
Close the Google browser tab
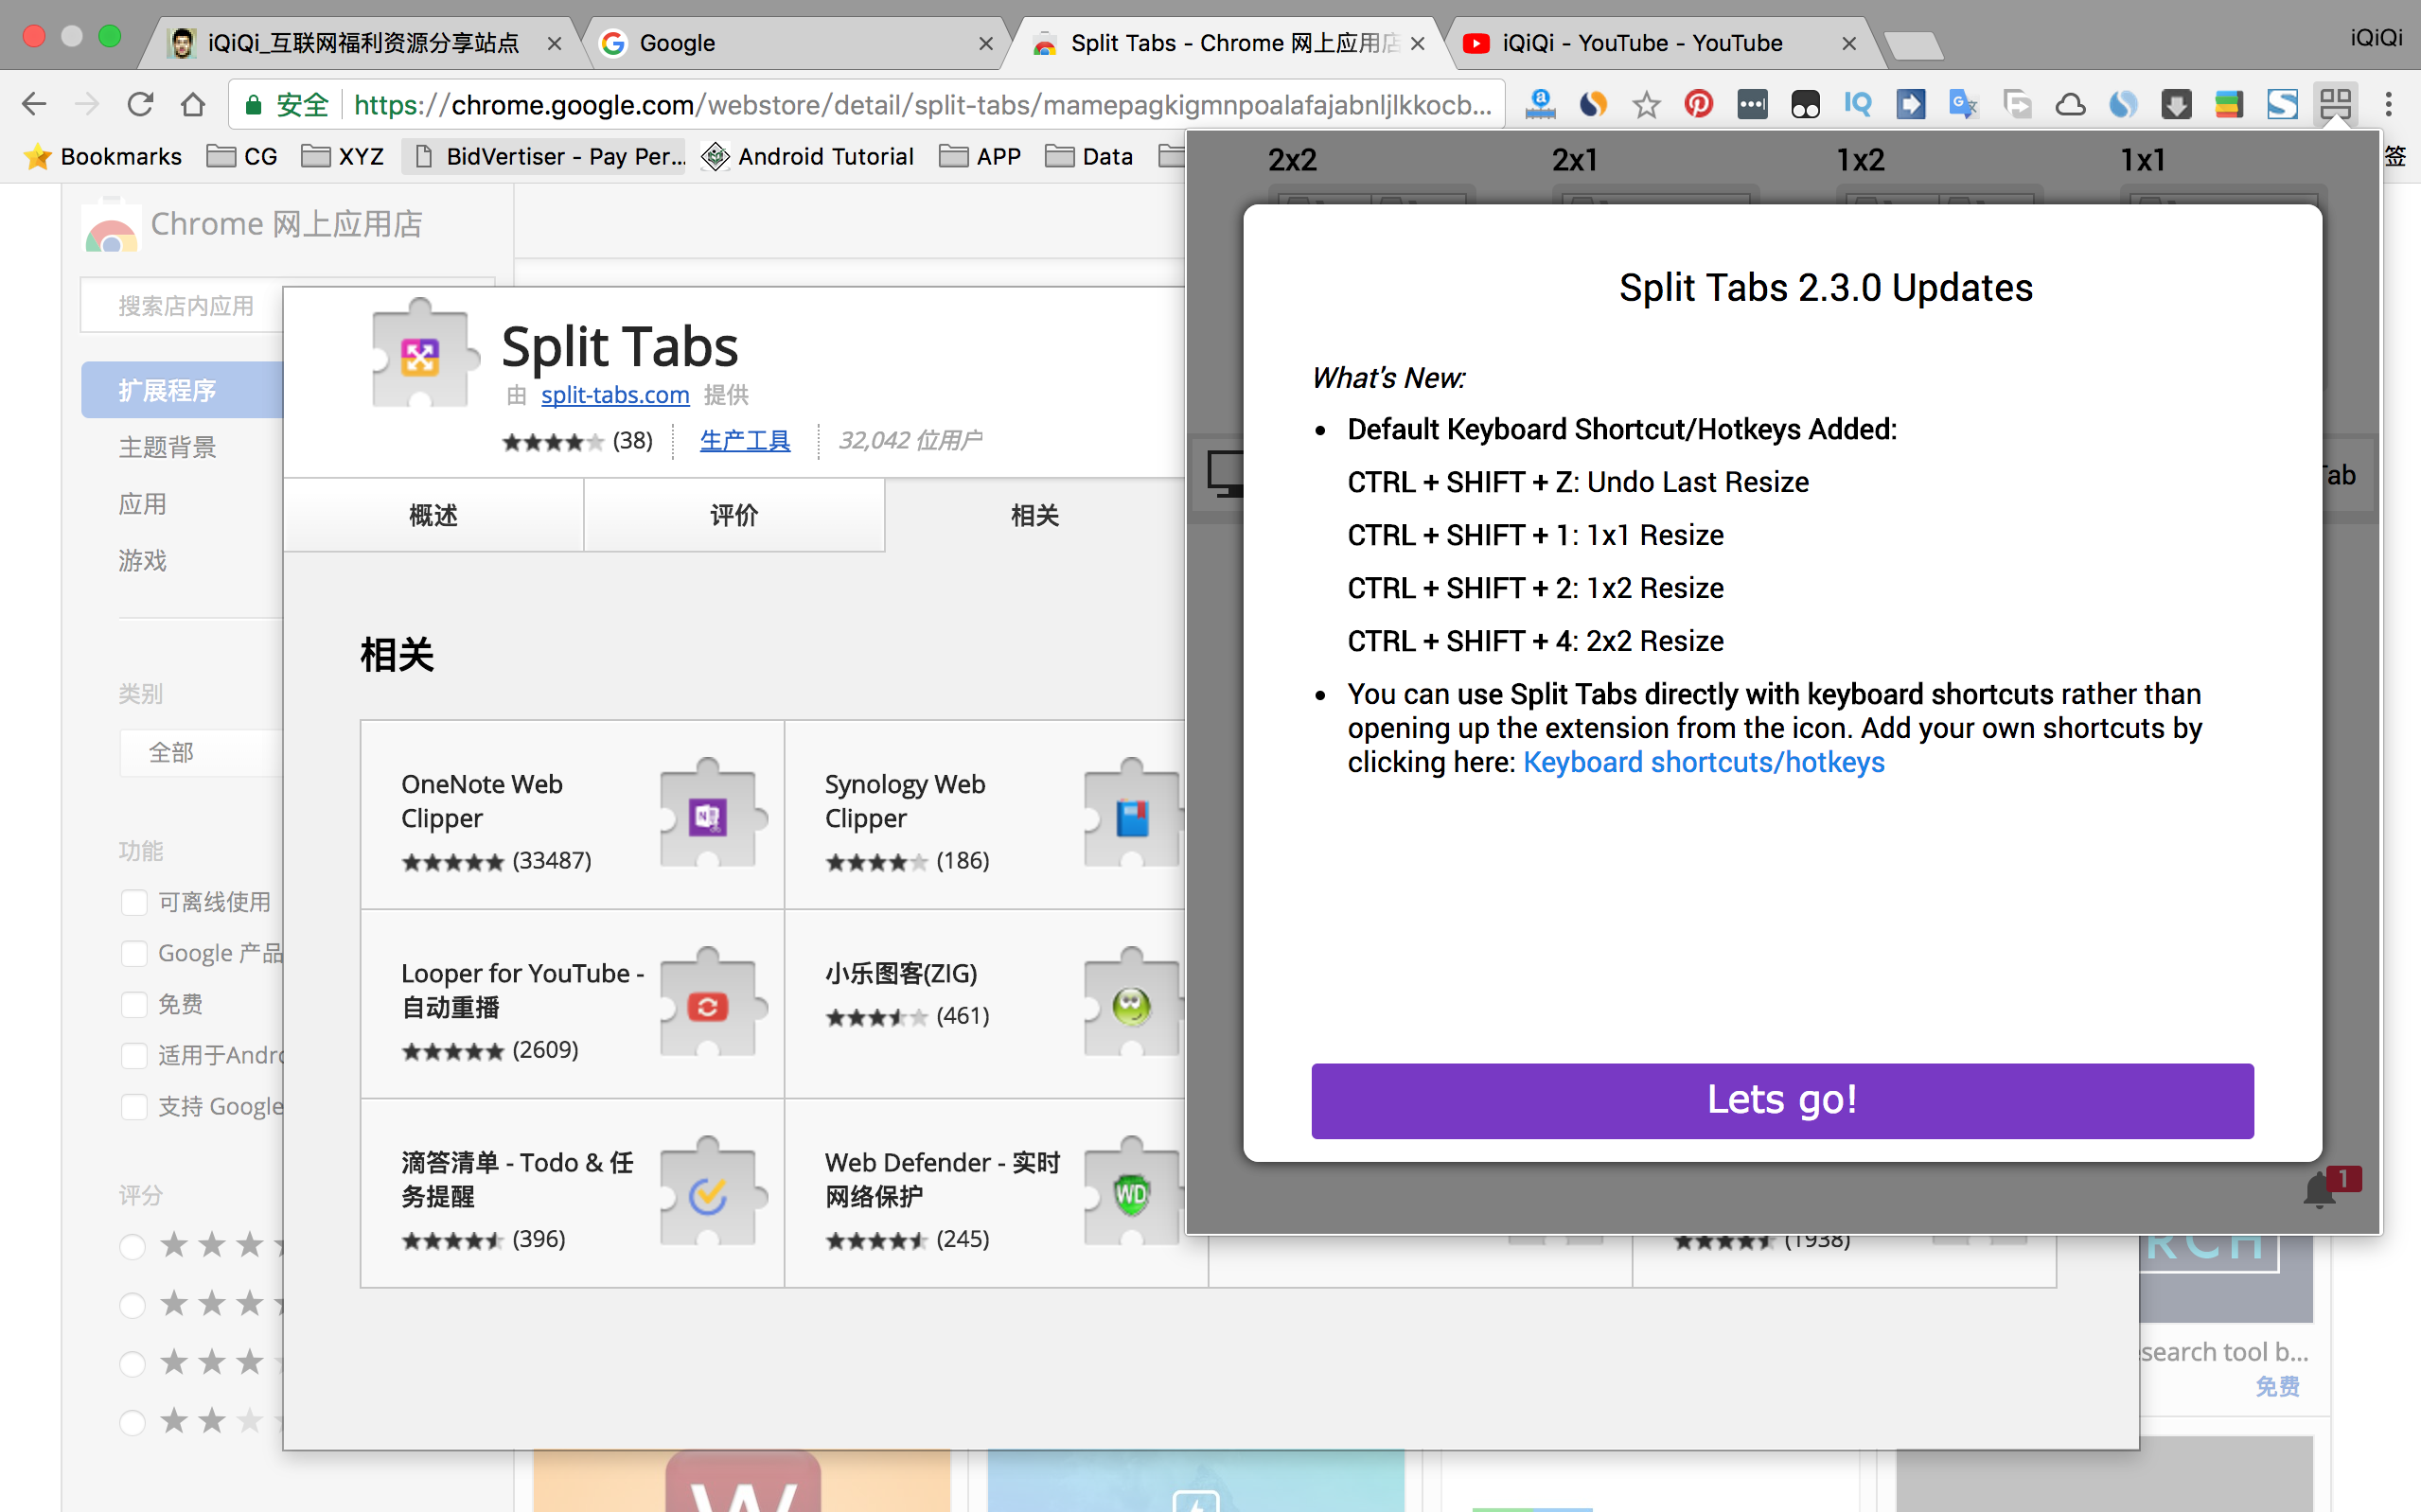click(985, 43)
